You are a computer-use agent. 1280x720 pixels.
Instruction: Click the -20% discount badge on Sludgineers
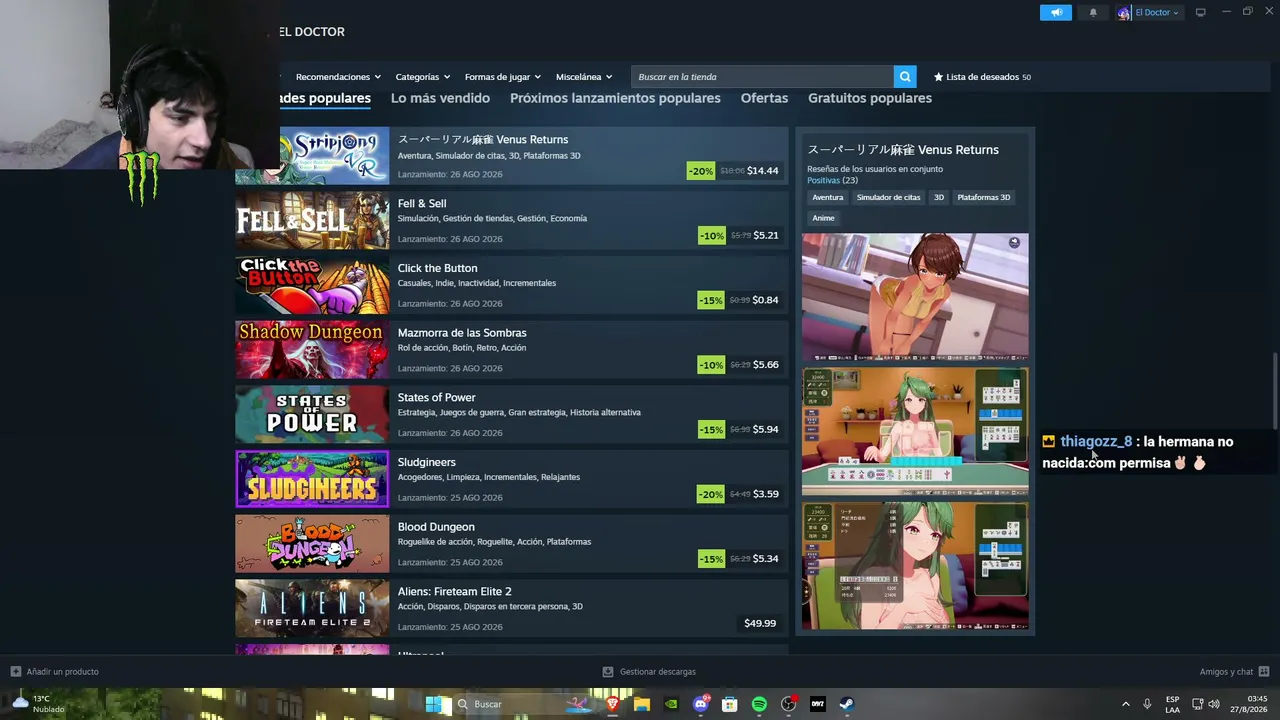pos(710,494)
